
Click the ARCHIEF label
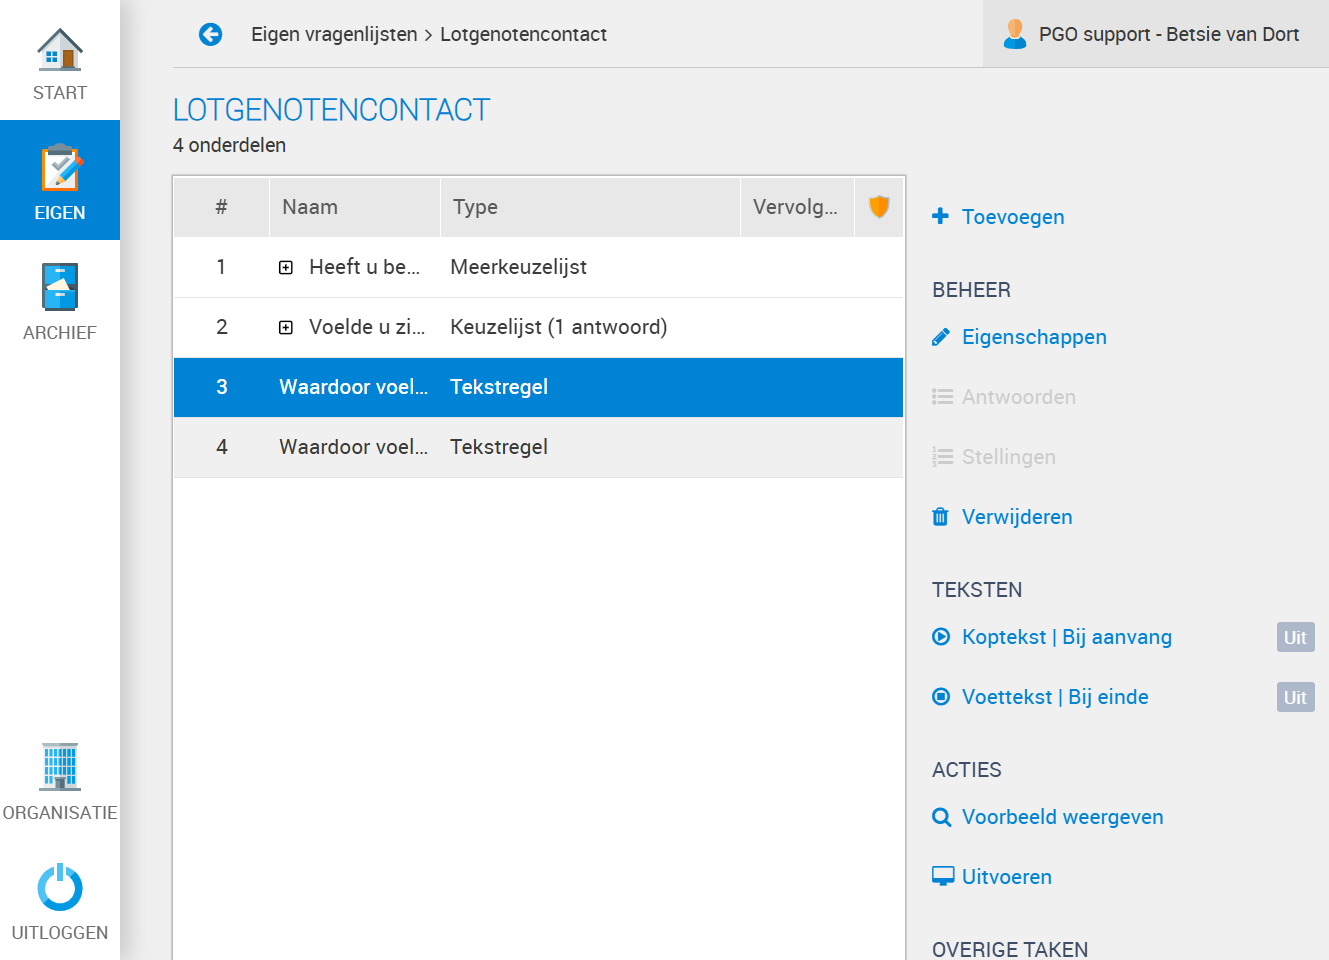[x=60, y=333]
